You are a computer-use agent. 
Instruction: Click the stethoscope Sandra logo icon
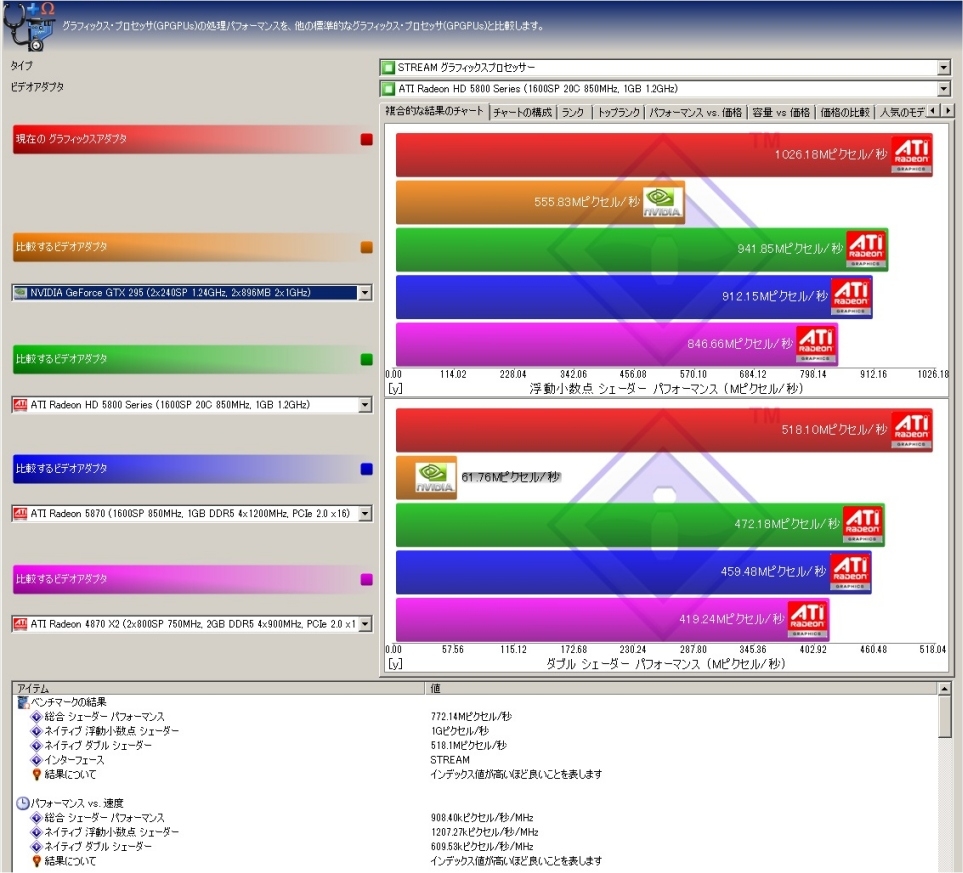coord(28,26)
